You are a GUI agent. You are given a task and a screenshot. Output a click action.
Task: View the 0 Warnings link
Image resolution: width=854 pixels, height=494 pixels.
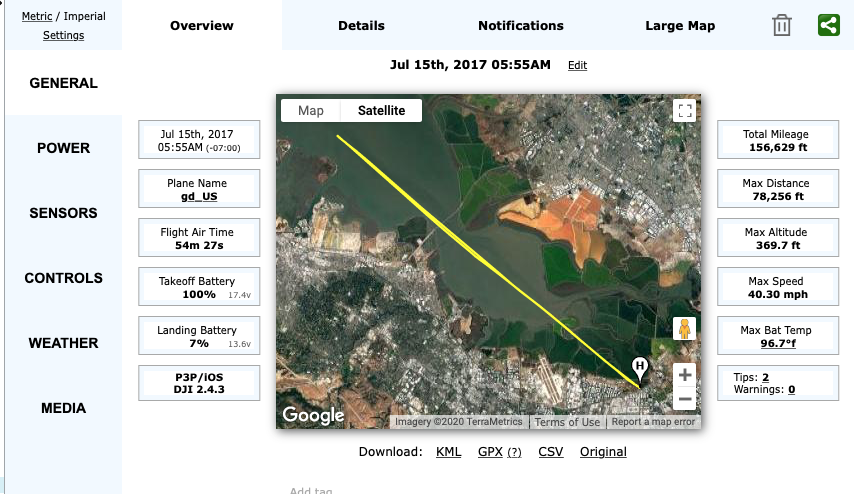tap(791, 389)
